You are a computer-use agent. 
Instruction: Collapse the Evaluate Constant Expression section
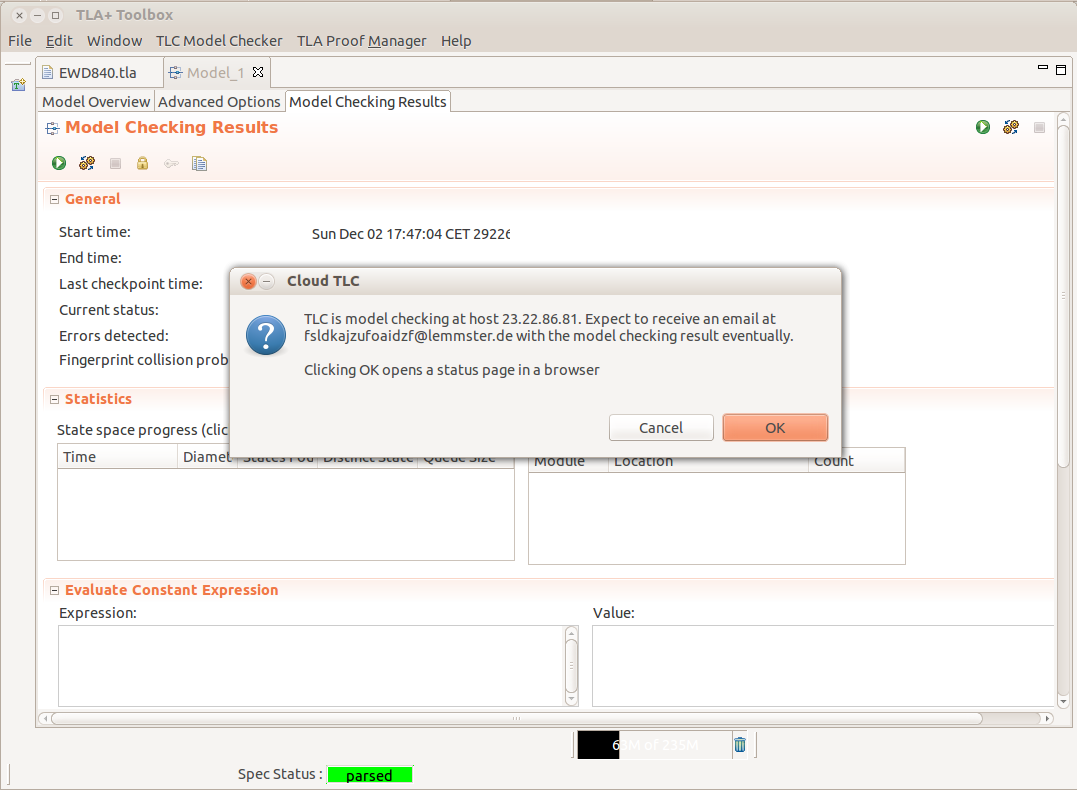pos(55,590)
